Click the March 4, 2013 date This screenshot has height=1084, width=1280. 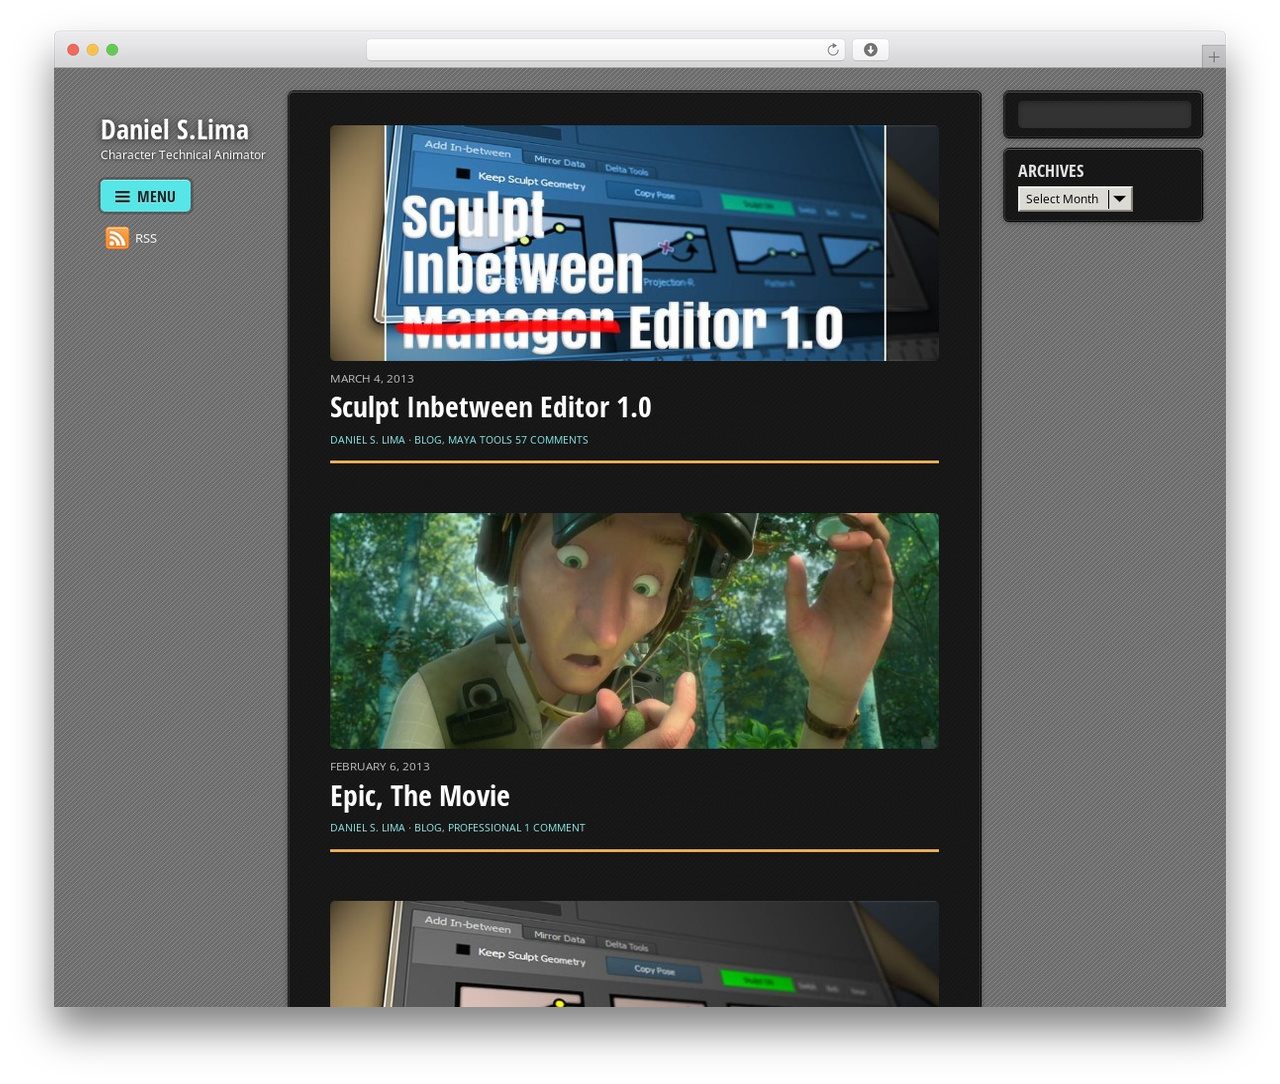tap(372, 379)
